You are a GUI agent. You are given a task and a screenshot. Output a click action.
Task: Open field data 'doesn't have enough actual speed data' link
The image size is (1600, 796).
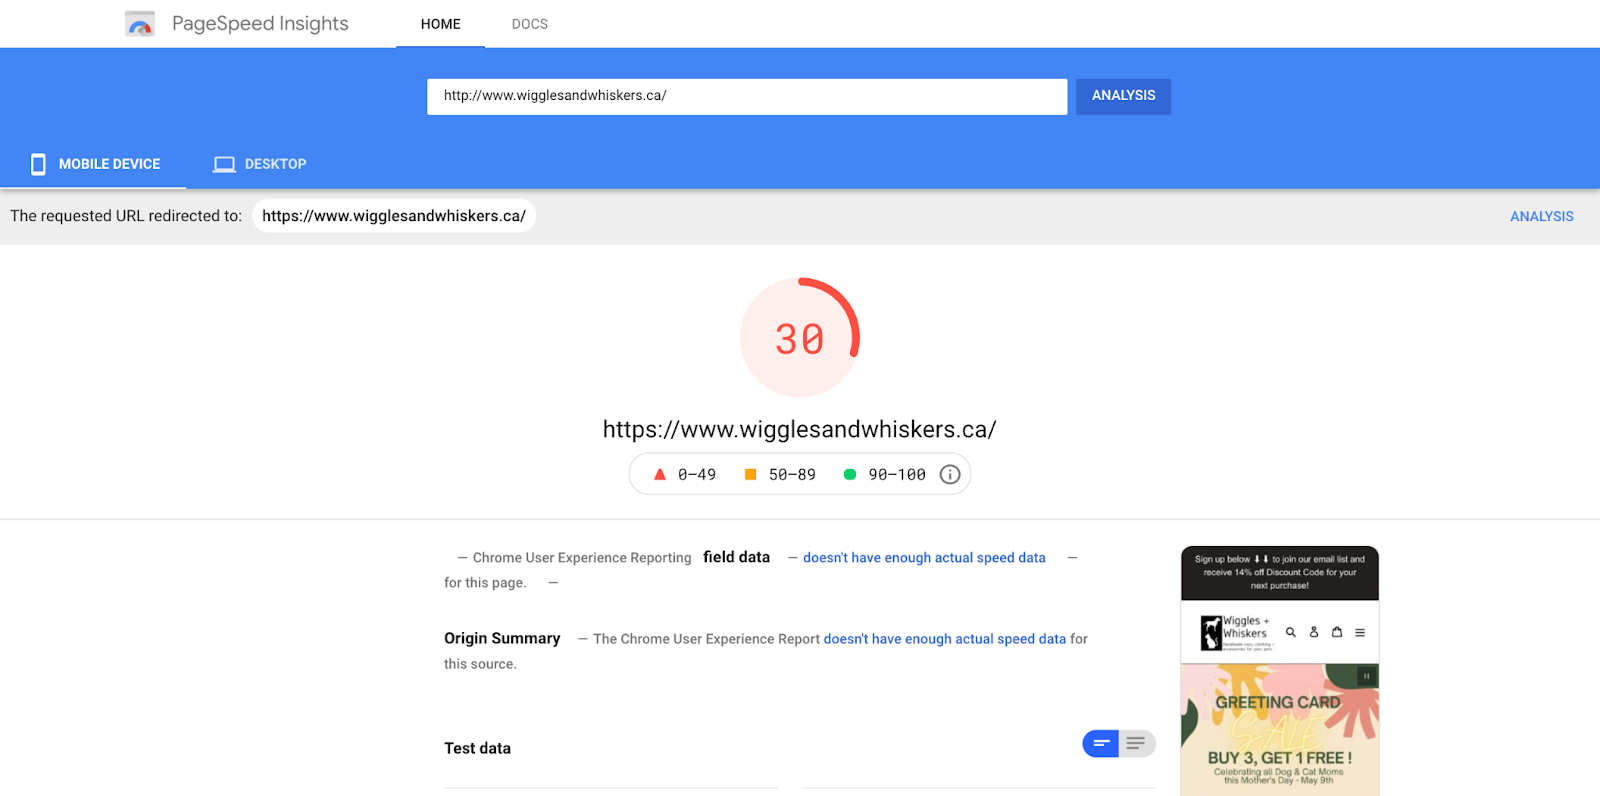coord(924,558)
